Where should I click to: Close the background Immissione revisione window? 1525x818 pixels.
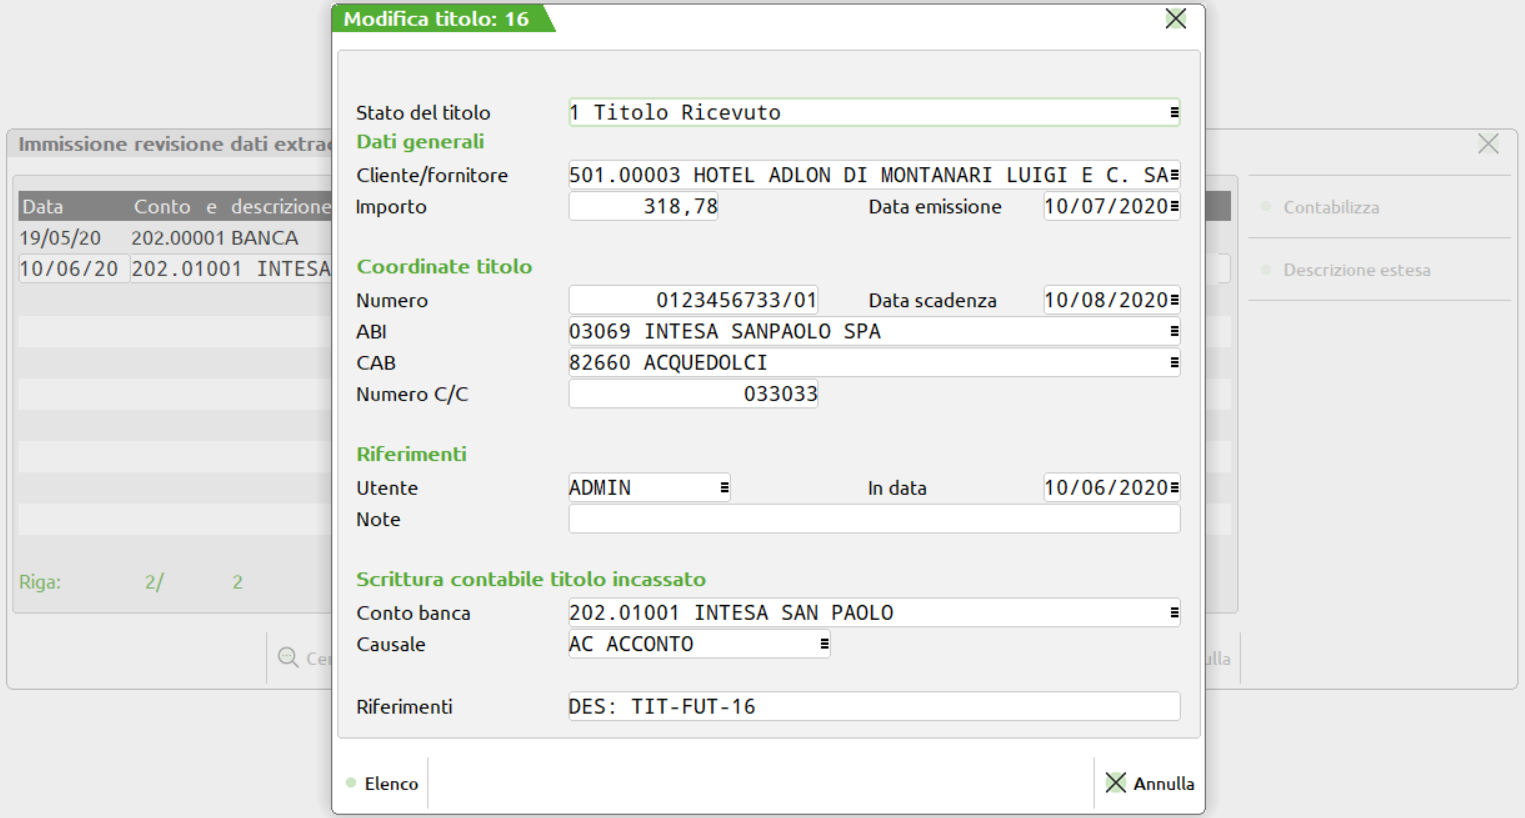point(1488,144)
